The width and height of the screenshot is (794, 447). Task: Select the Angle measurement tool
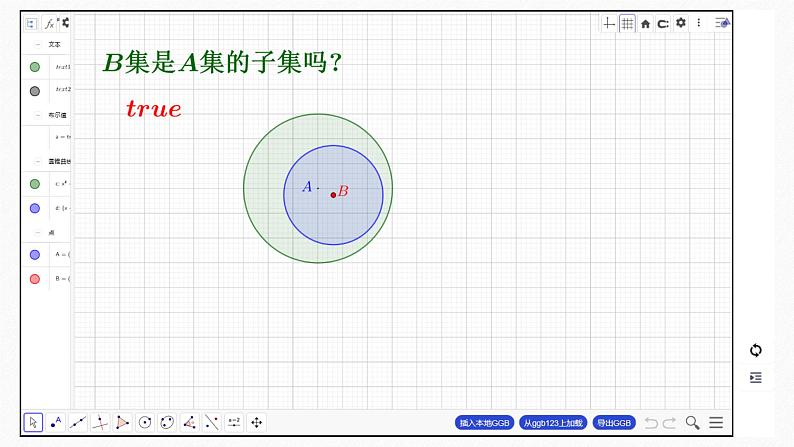189,422
